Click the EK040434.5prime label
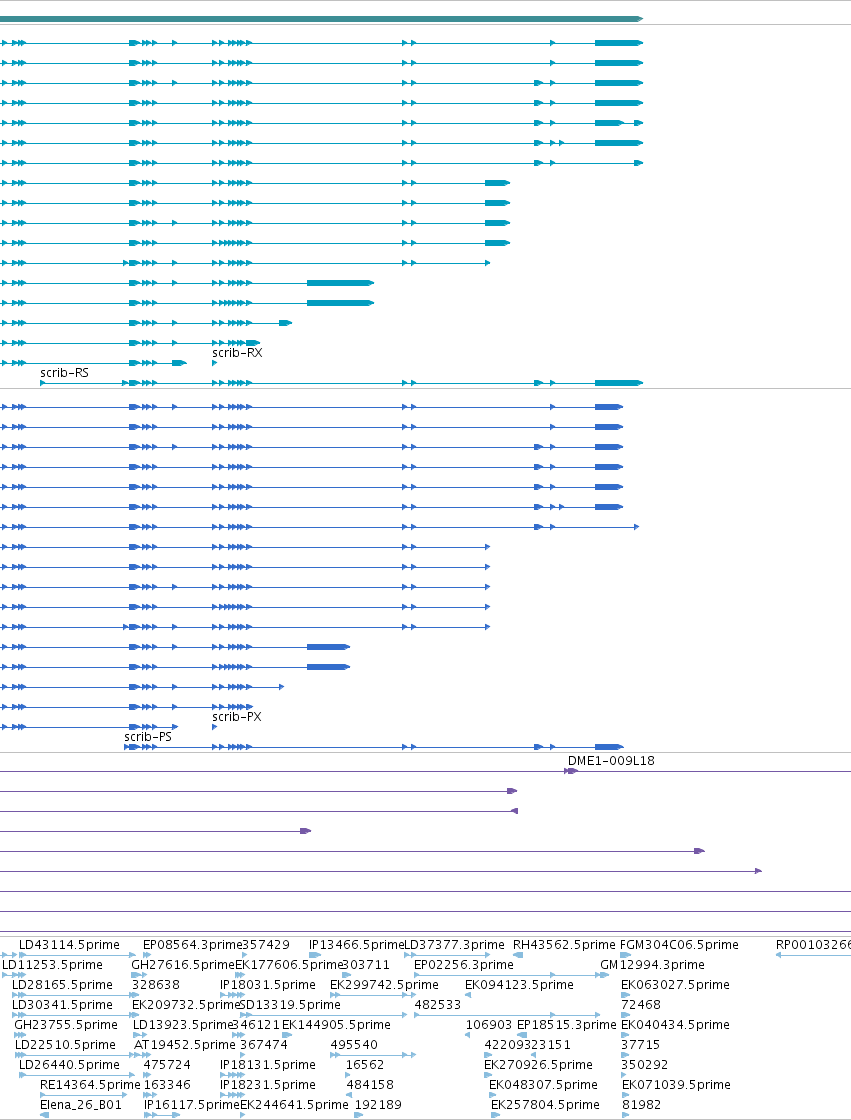Screen dimensions: 851x1120 tap(675, 1025)
